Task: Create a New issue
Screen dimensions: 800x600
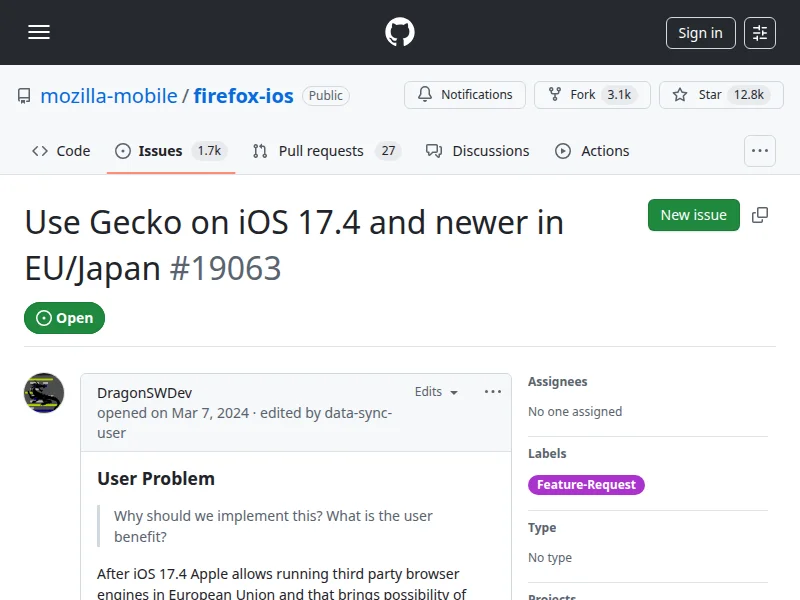Action: pos(693,215)
